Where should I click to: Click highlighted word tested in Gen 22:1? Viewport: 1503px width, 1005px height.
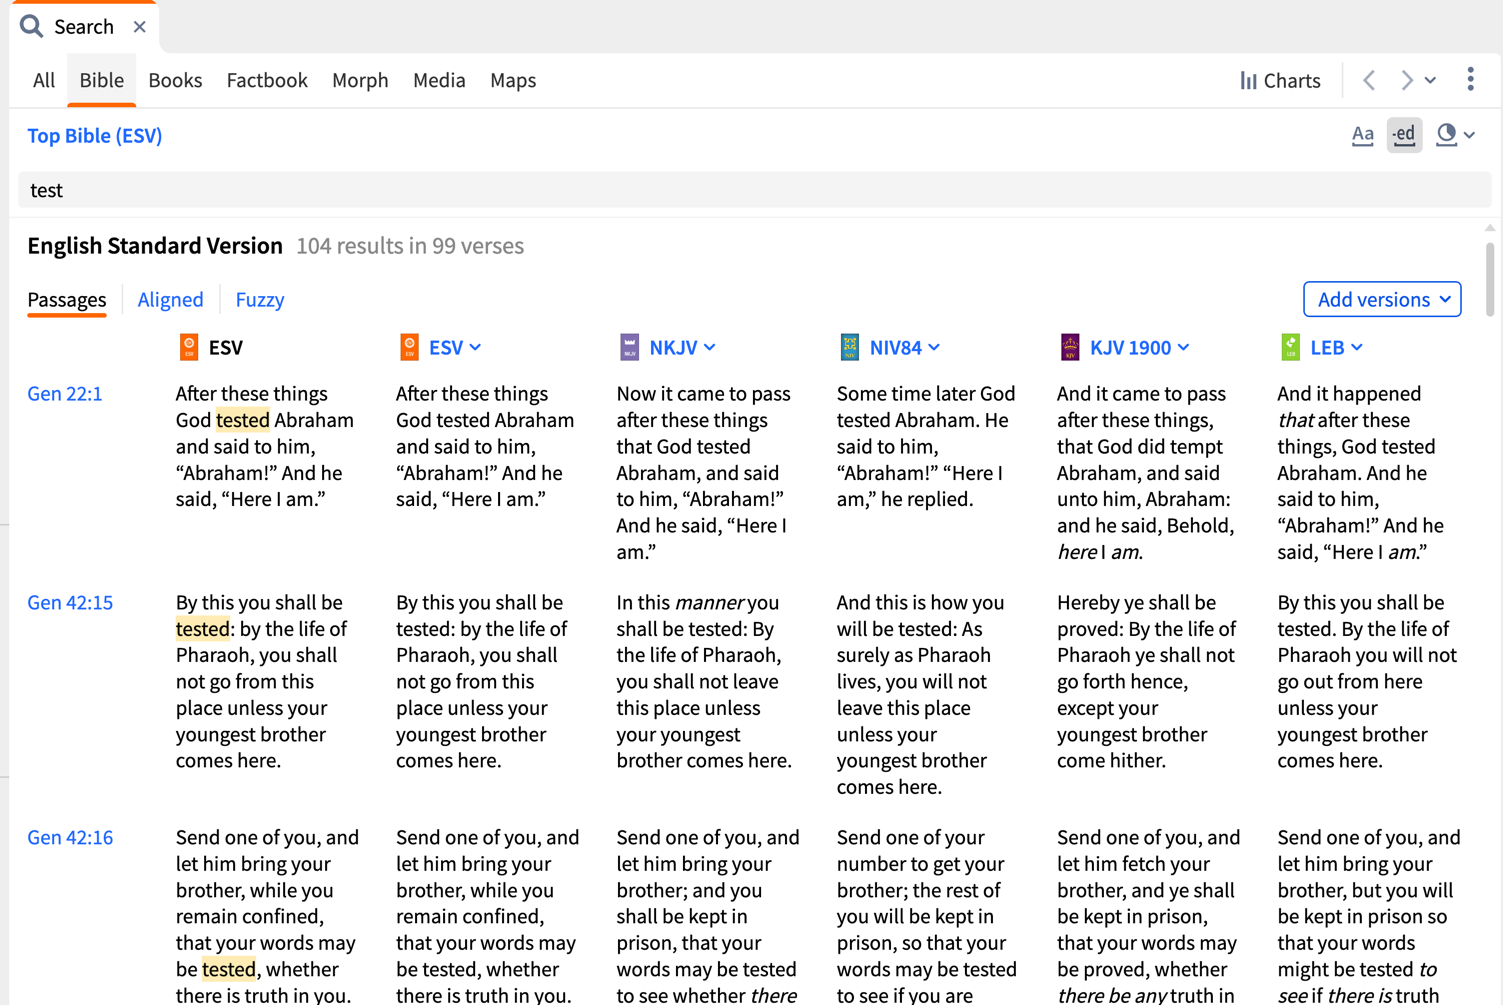[x=243, y=420]
